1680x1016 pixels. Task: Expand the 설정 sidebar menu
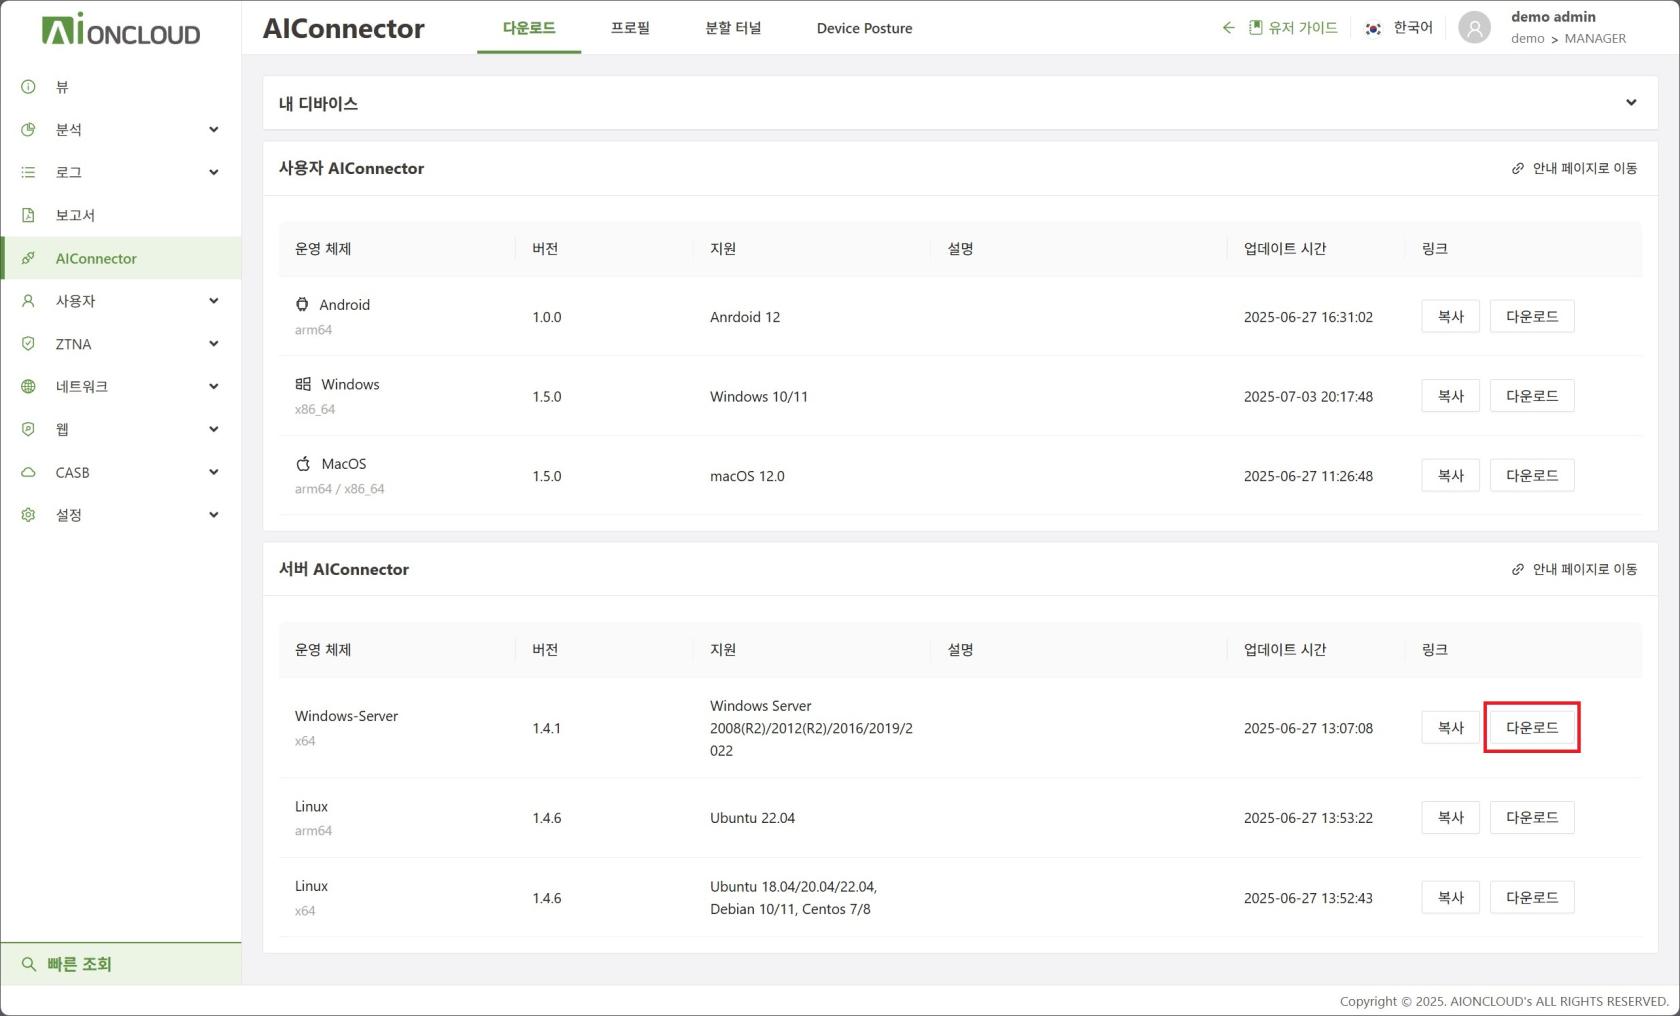click(x=213, y=515)
